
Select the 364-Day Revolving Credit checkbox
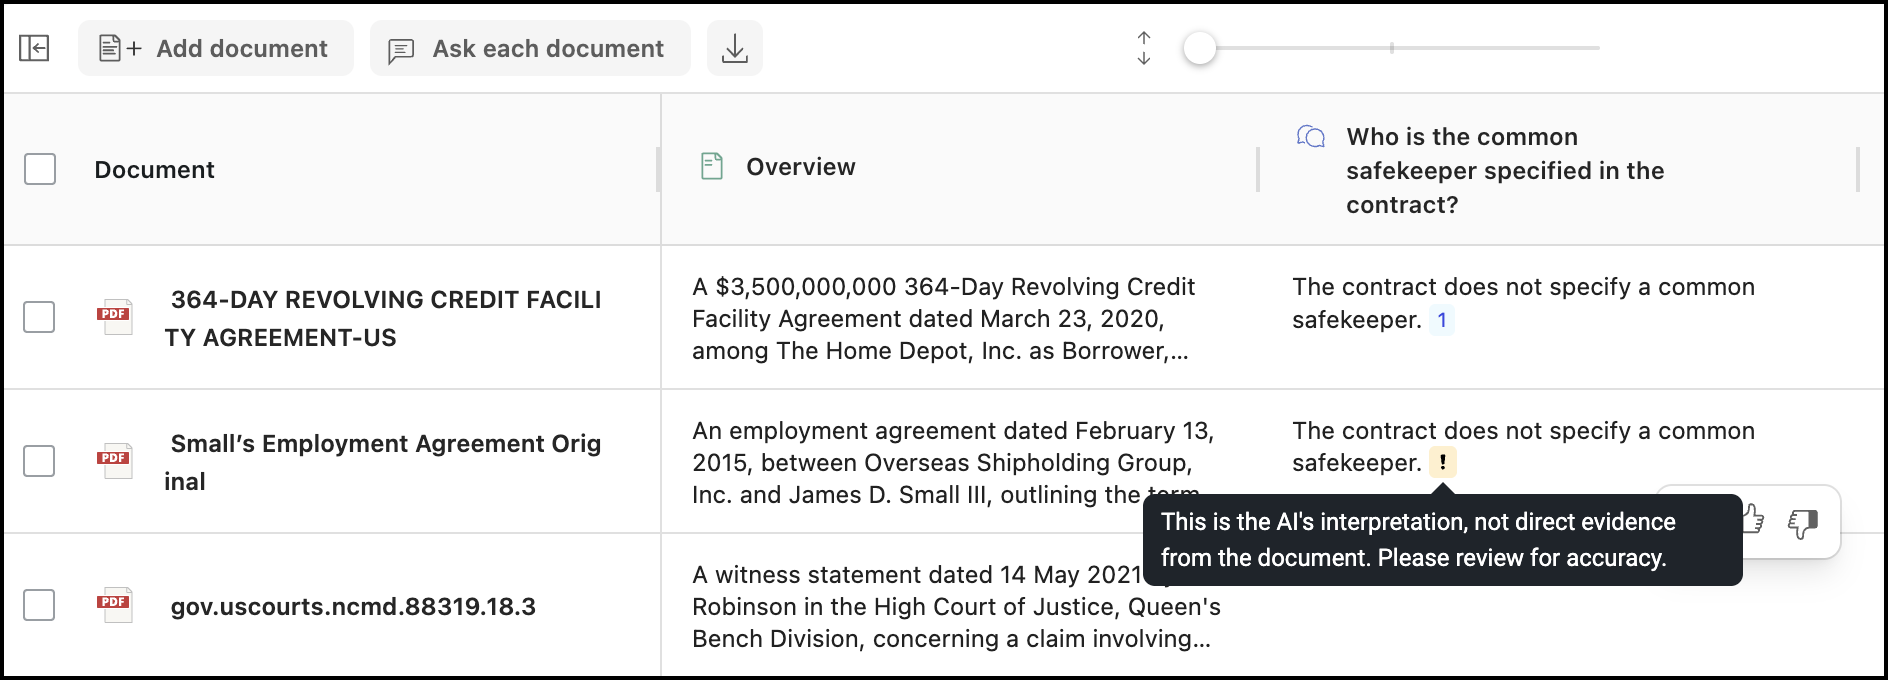40,317
